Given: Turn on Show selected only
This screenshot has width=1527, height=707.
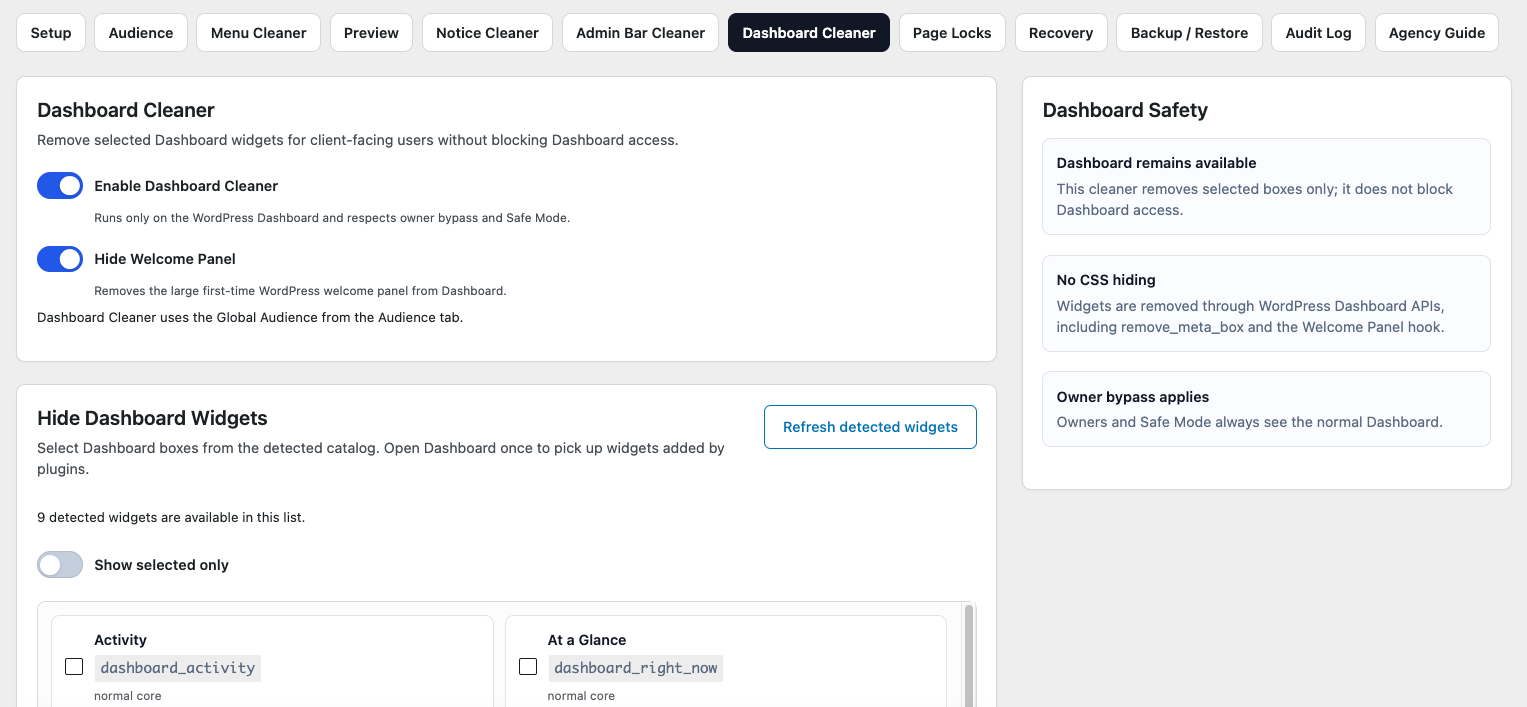Looking at the screenshot, I should (x=60, y=565).
